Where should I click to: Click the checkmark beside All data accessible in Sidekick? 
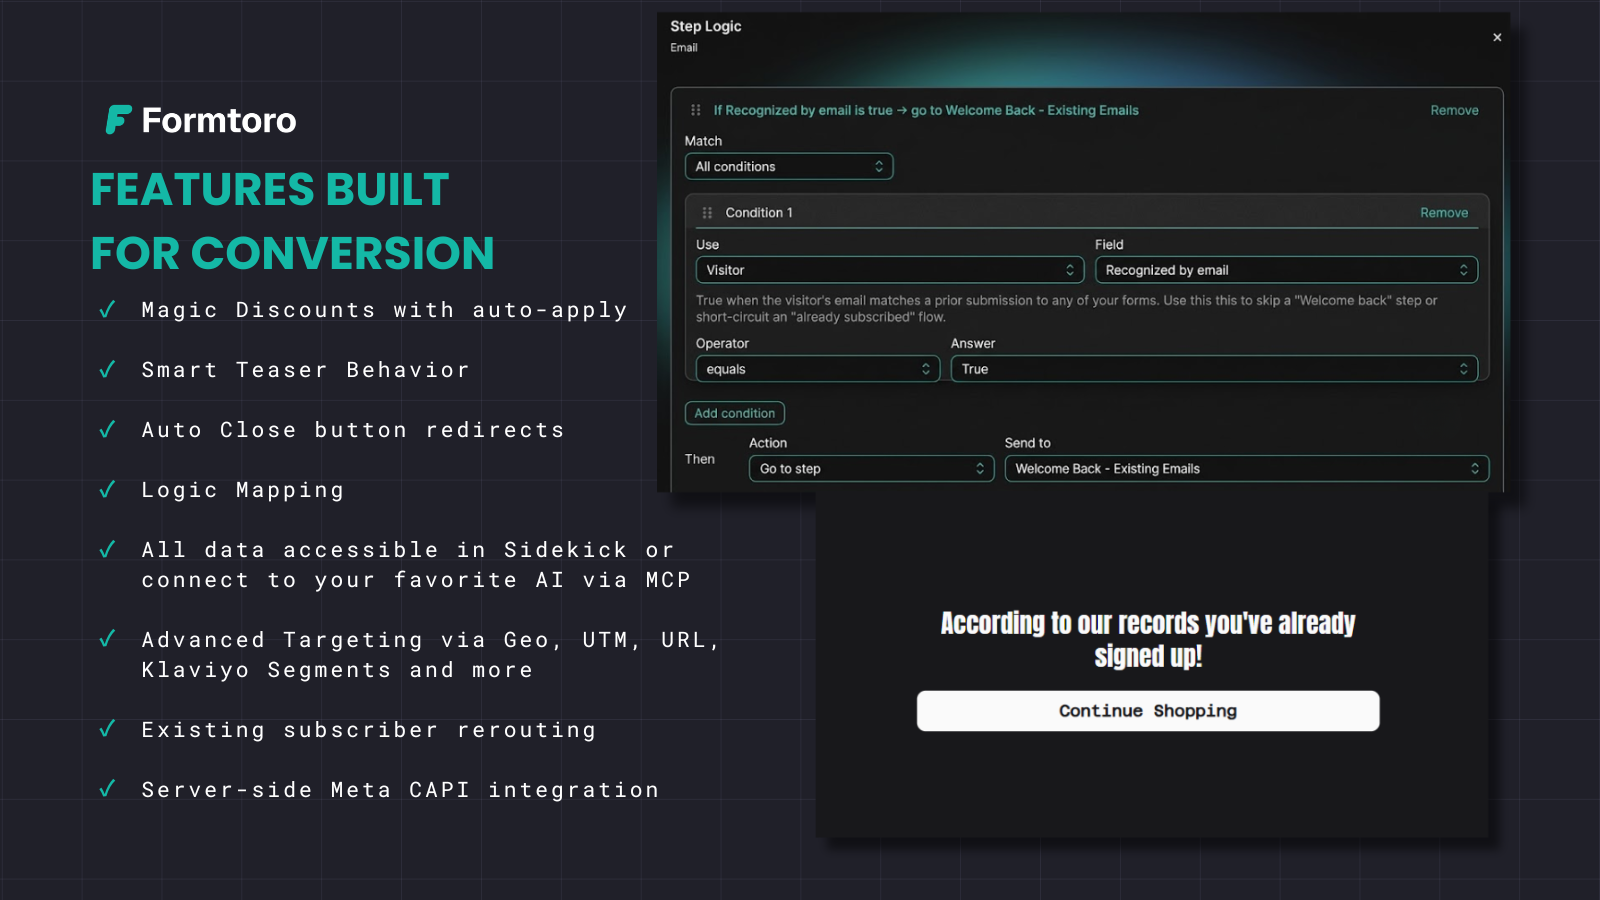click(x=107, y=549)
